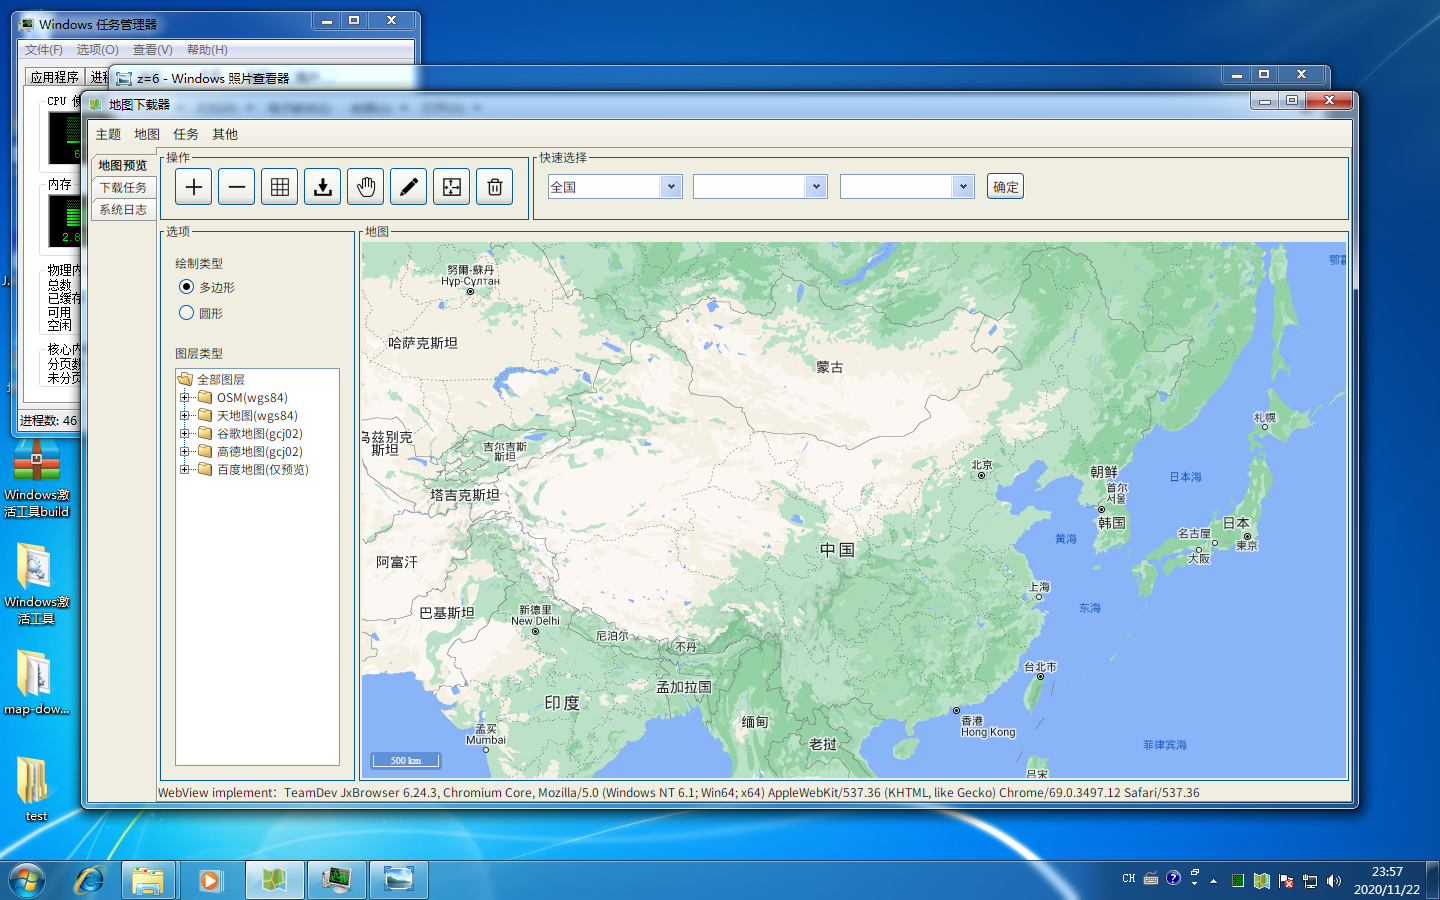Open the 任务 menu
1440x900 pixels.
tap(186, 134)
